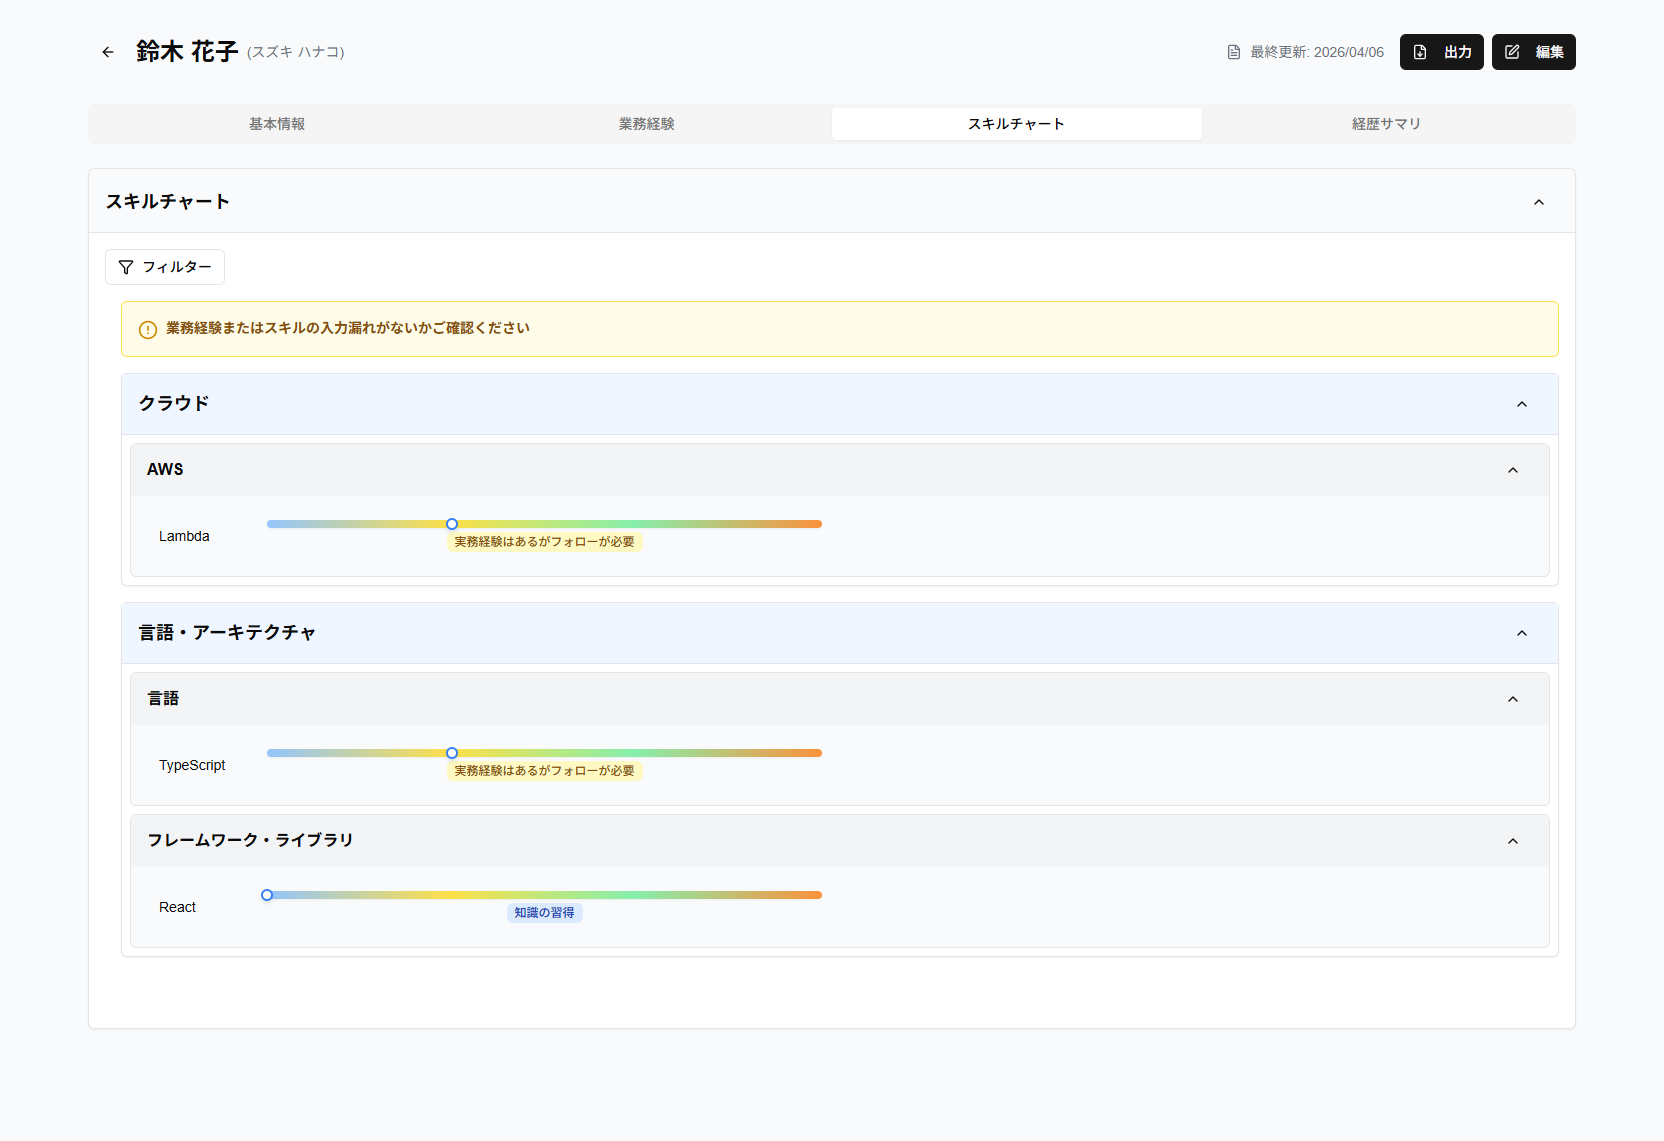Click the Lambda skill label
Viewport: 1664px width, 1141px height.
[184, 536]
